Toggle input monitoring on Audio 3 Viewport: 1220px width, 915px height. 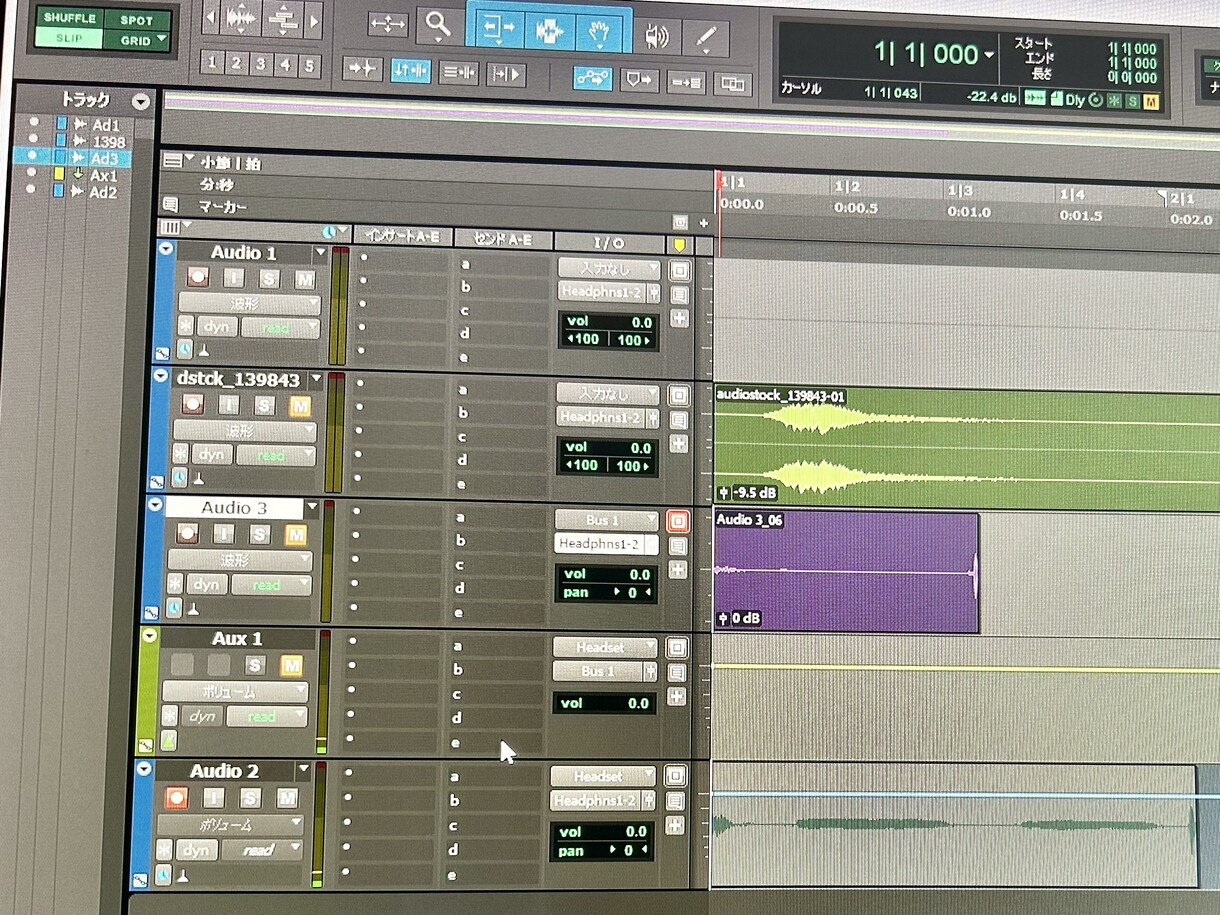tap(224, 533)
